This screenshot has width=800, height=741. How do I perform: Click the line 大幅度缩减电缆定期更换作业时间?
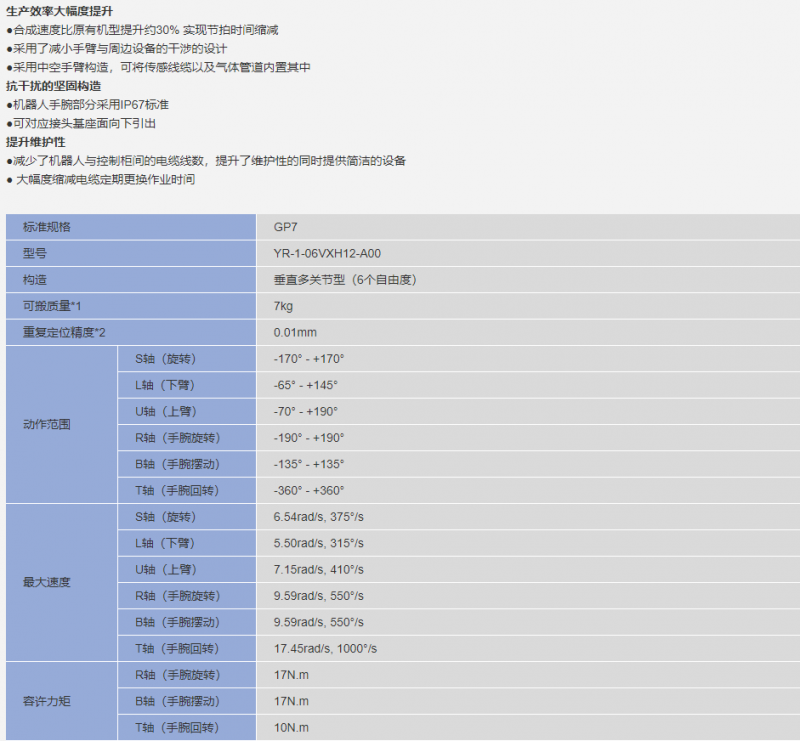tap(101, 180)
